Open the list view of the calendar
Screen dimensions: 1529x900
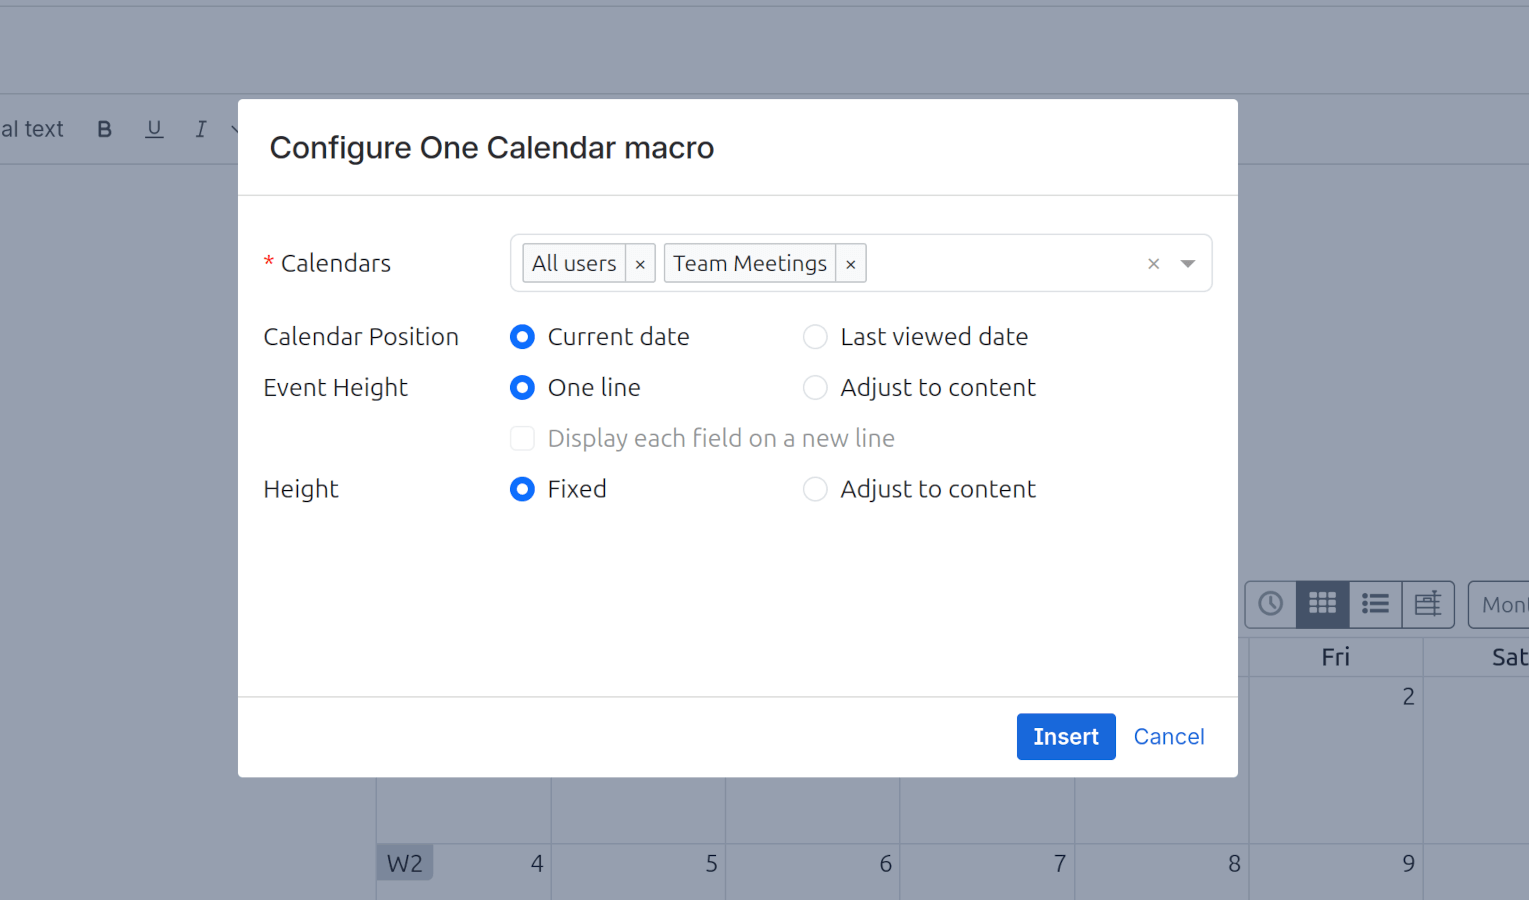tap(1375, 604)
